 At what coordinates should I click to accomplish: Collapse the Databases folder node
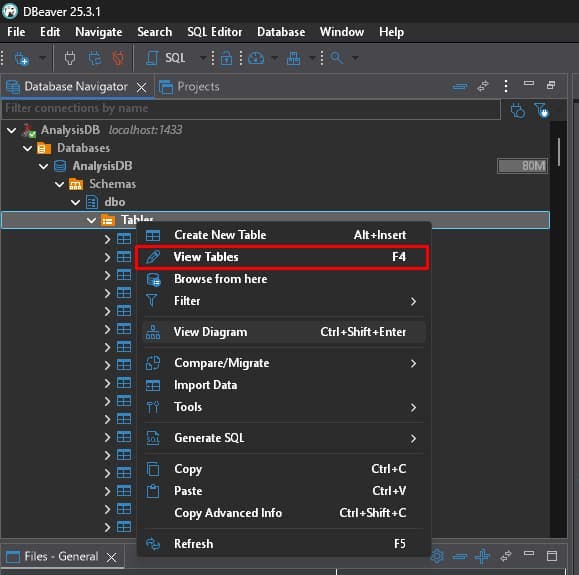27,148
